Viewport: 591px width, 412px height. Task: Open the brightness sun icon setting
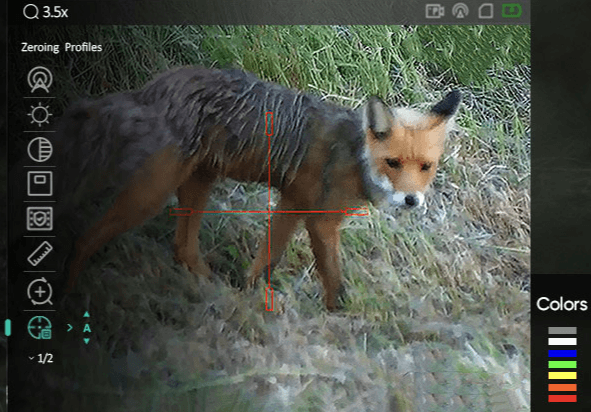40,115
